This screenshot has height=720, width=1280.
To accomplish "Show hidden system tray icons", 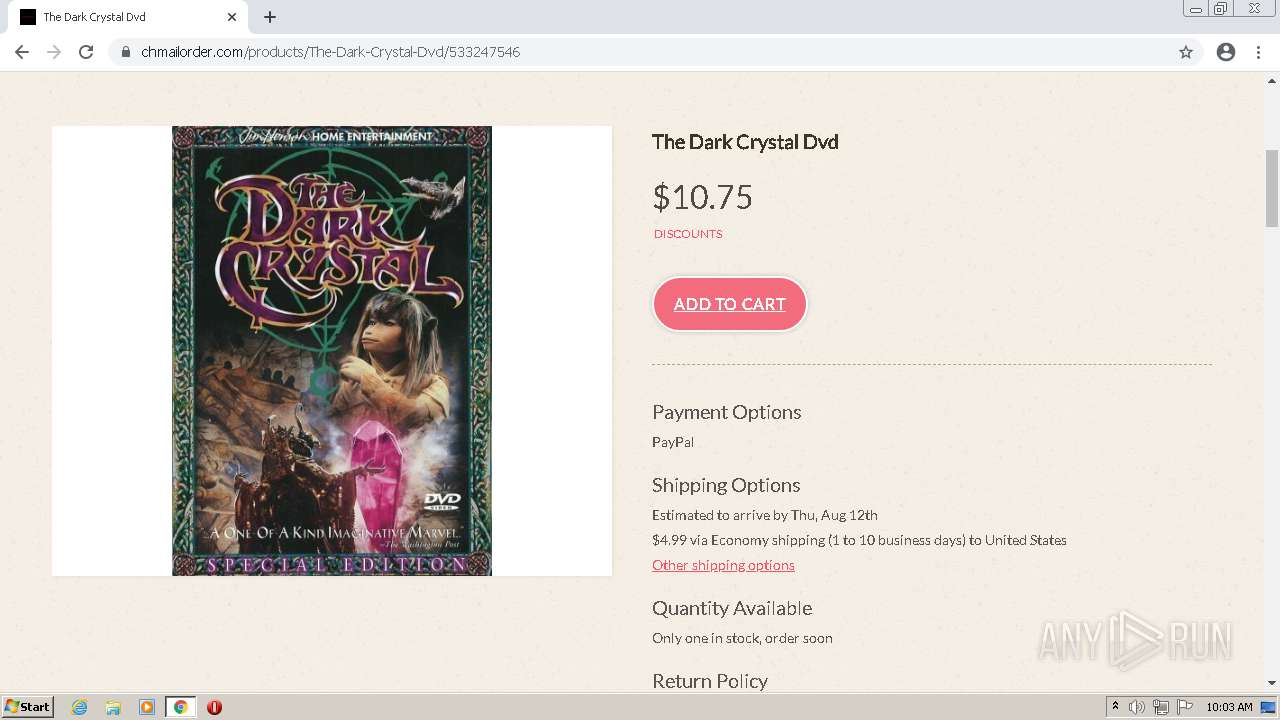I will (1115, 707).
